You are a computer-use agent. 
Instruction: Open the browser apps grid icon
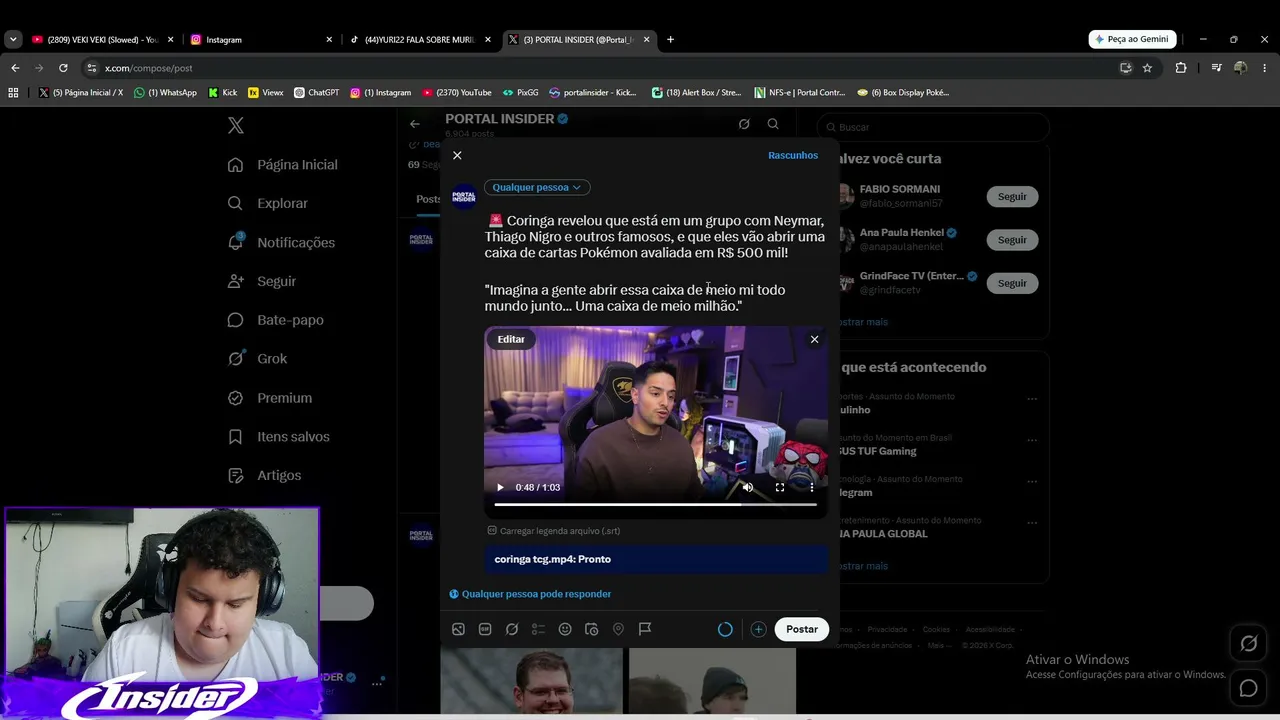click(x=13, y=92)
